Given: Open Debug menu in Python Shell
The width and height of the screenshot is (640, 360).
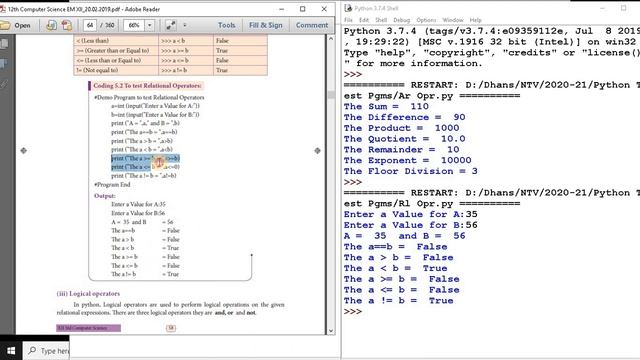Looking at the screenshot, I should (x=401, y=20).
